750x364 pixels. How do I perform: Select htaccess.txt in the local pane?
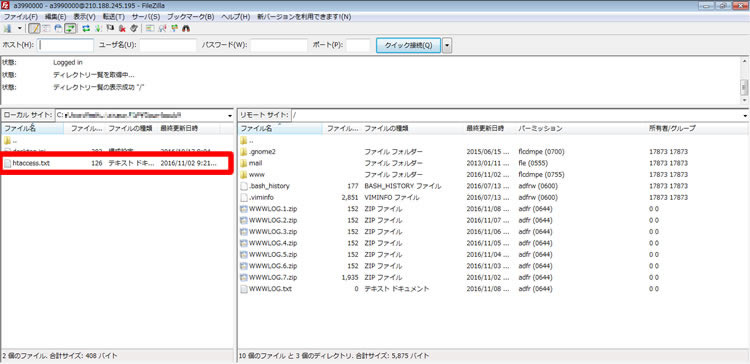pyautogui.click(x=116, y=163)
